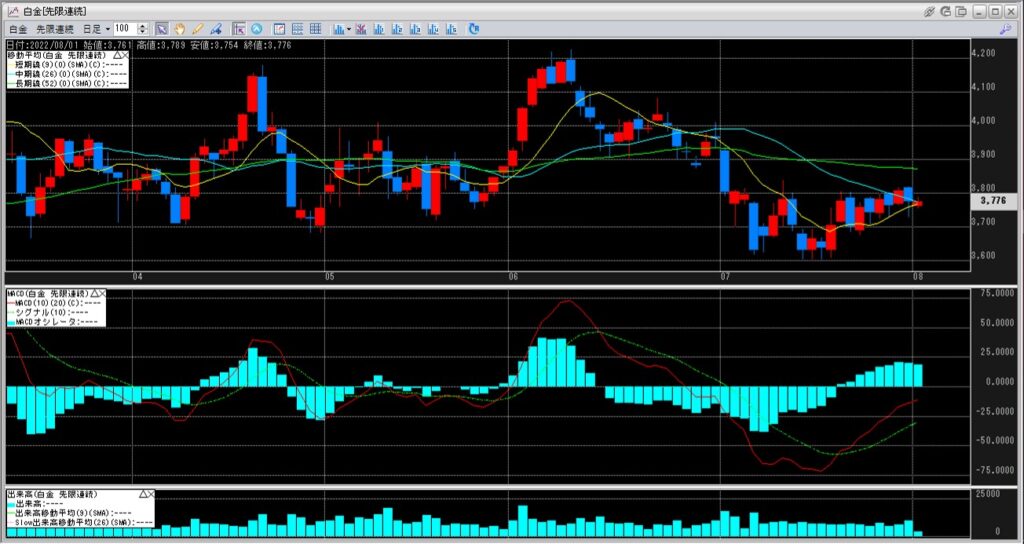Viewport: 1024px width, 544px height.
Task: Close the MACD legend with X
Action: point(103,293)
